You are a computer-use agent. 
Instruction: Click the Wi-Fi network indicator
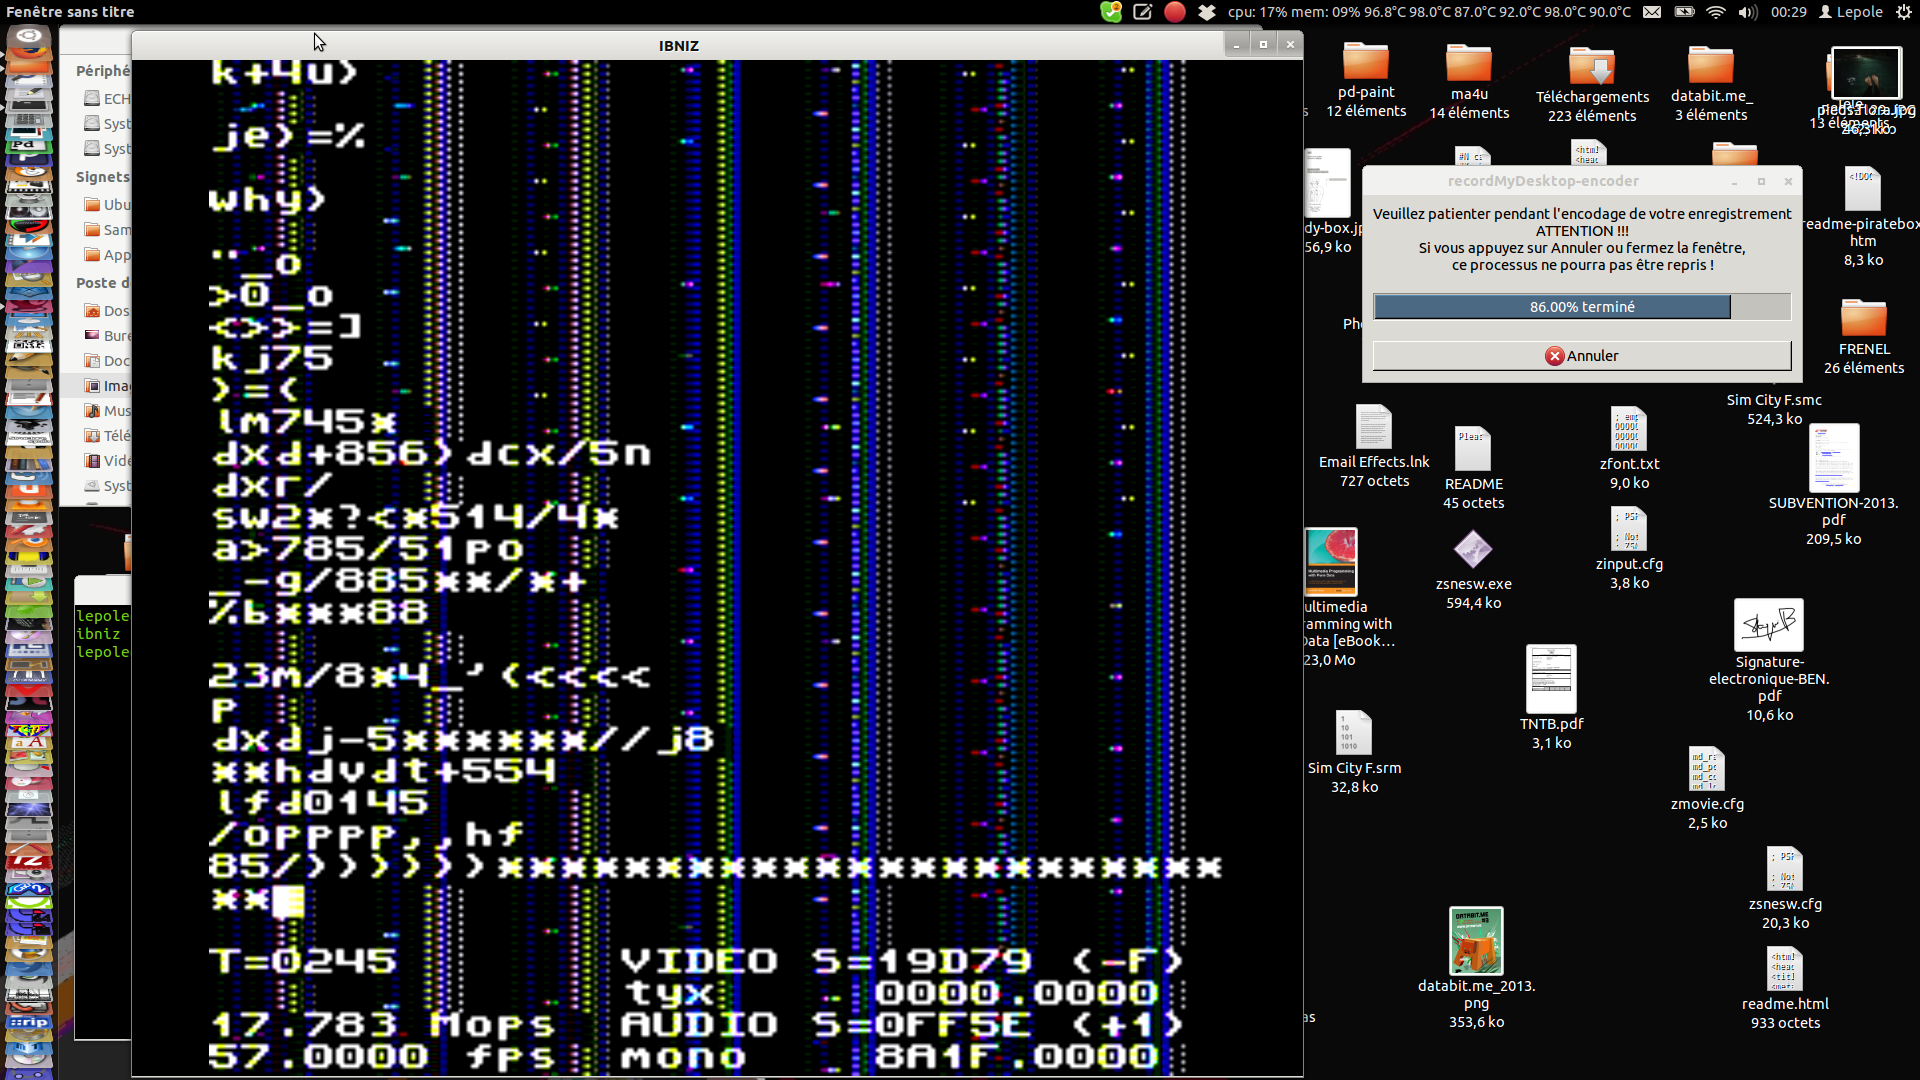pyautogui.click(x=1716, y=12)
